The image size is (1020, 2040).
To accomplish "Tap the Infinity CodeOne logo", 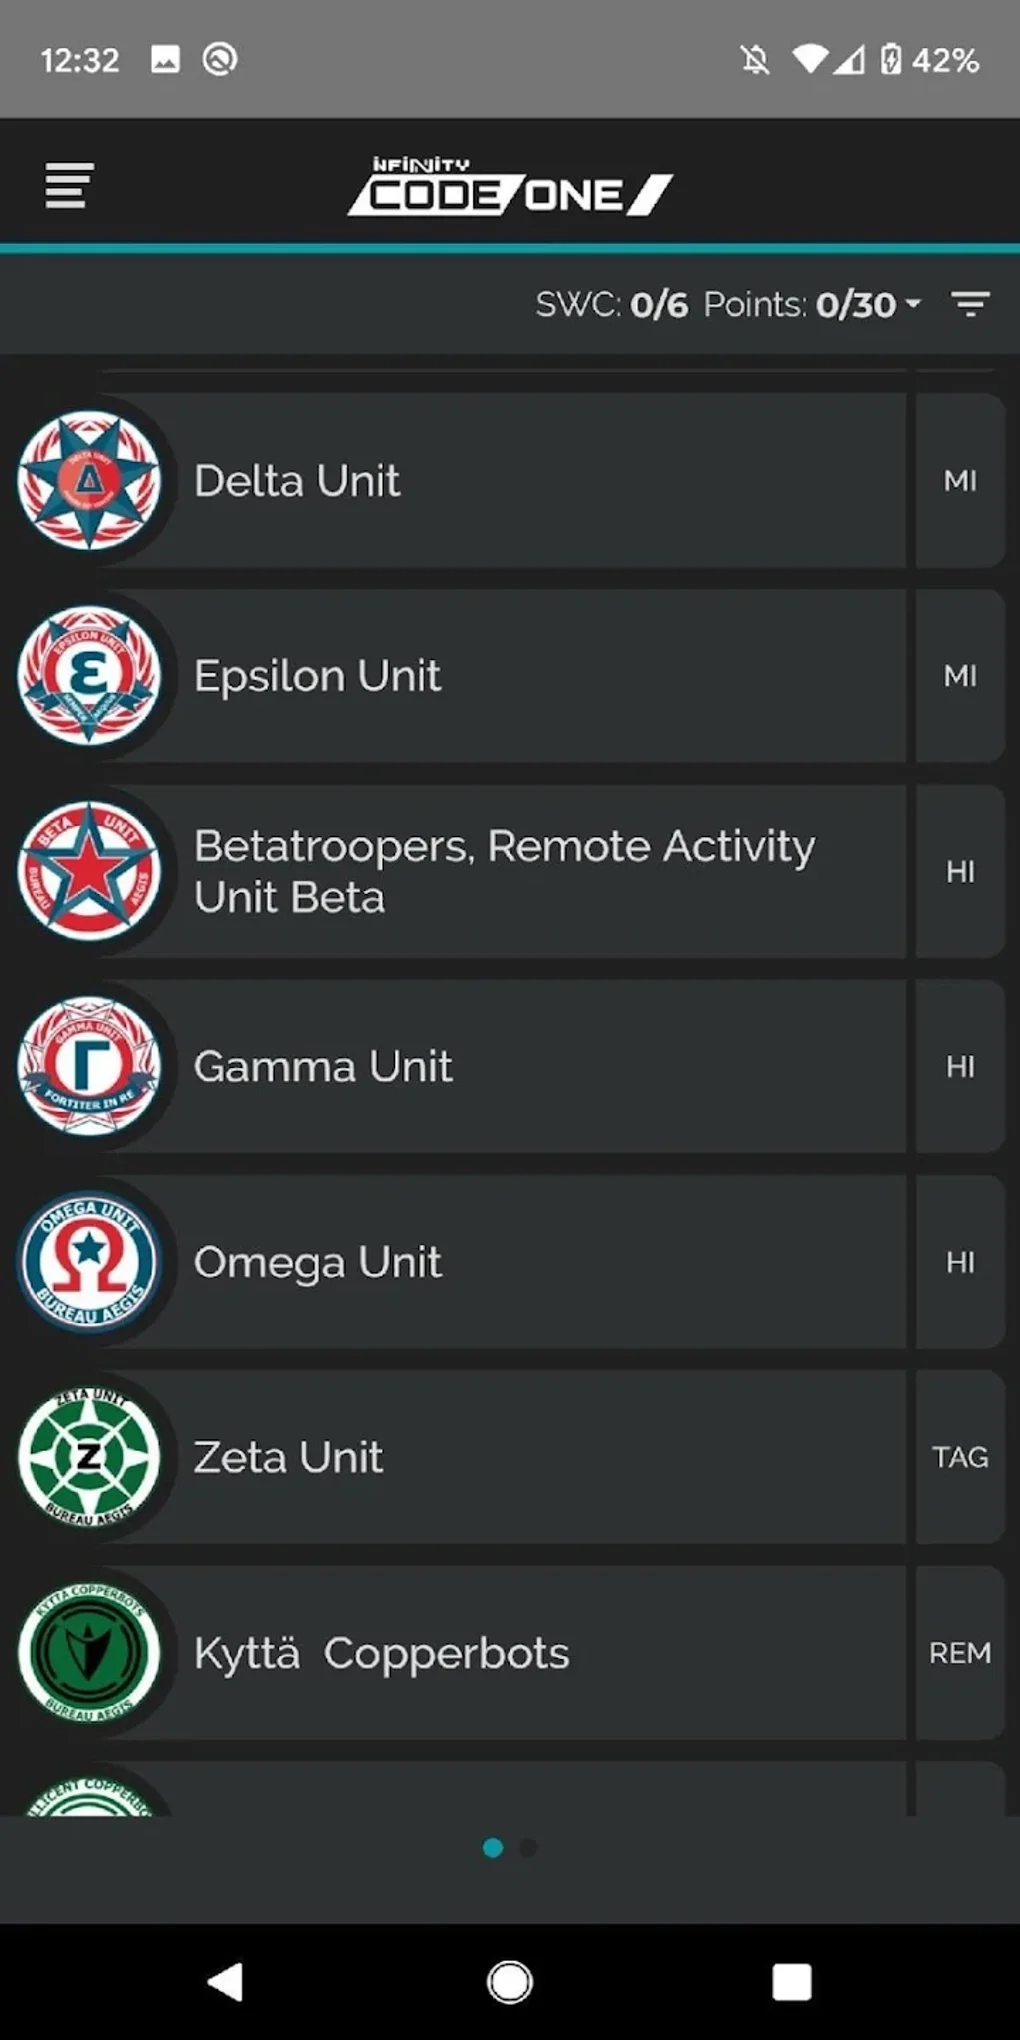I will [x=510, y=186].
